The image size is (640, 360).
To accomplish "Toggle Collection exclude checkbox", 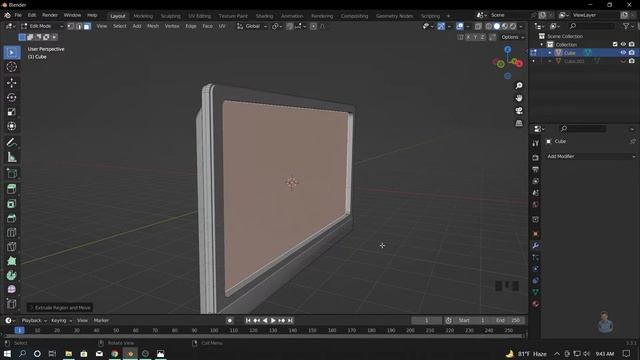I will pos(615,44).
